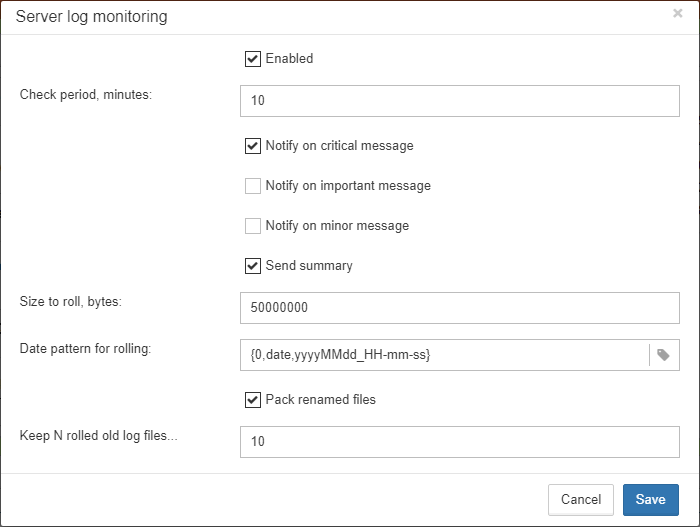The height and width of the screenshot is (527, 700).
Task: Save the log monitoring settings
Action: pyautogui.click(x=651, y=500)
